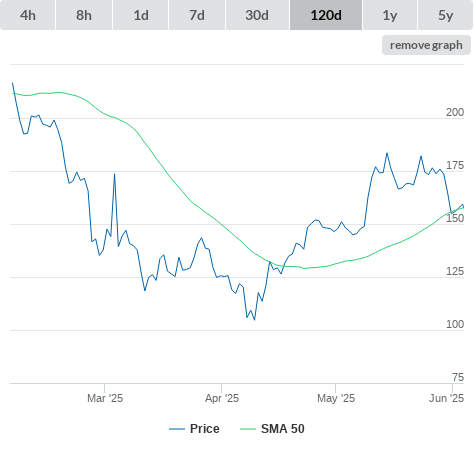Select the 4h time range tab
Viewport: 474px width, 455px height.
tap(28, 15)
